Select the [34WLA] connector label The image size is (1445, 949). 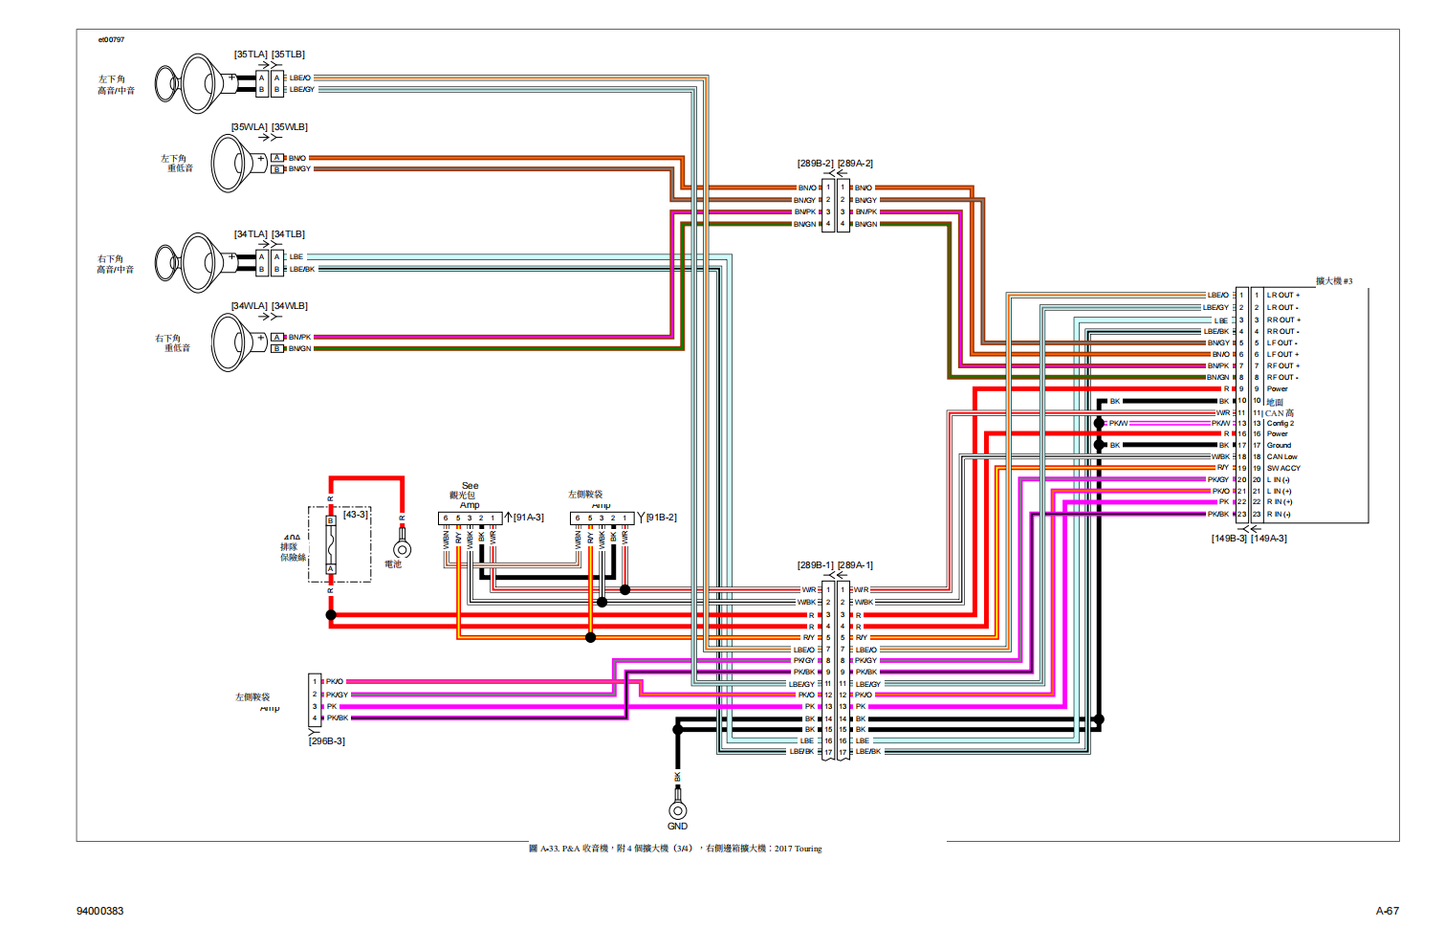(x=250, y=306)
